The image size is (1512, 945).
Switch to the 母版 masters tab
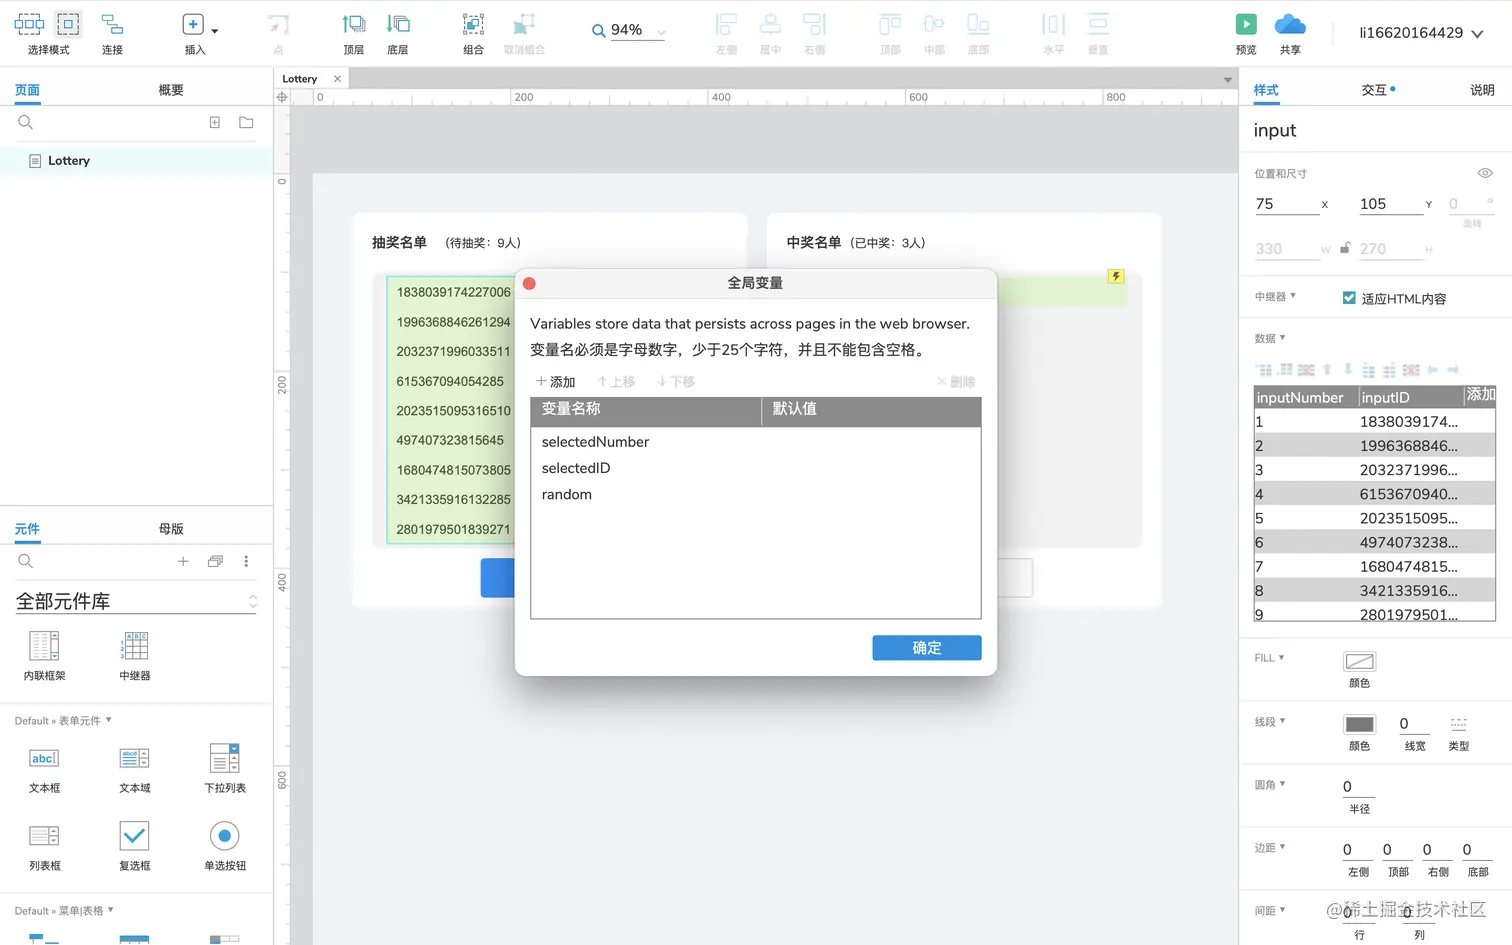pos(171,529)
